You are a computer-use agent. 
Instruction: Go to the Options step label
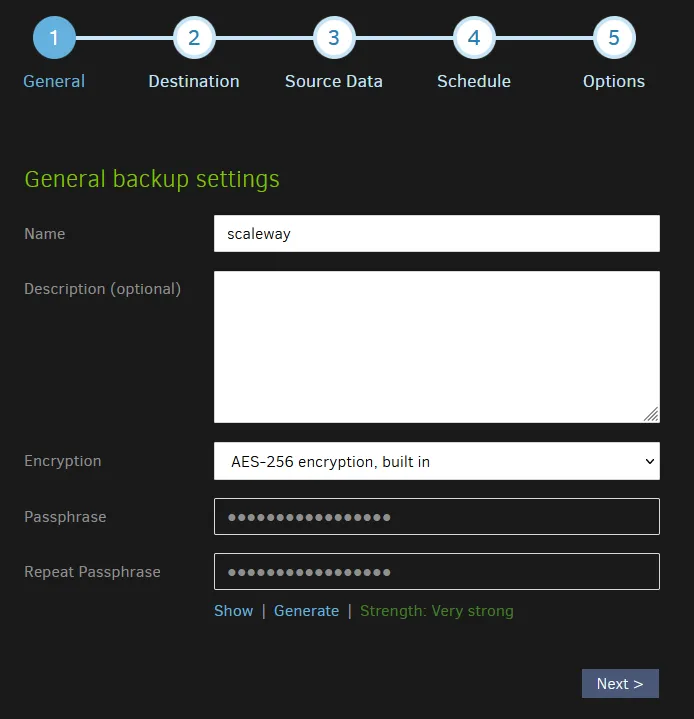[614, 82]
